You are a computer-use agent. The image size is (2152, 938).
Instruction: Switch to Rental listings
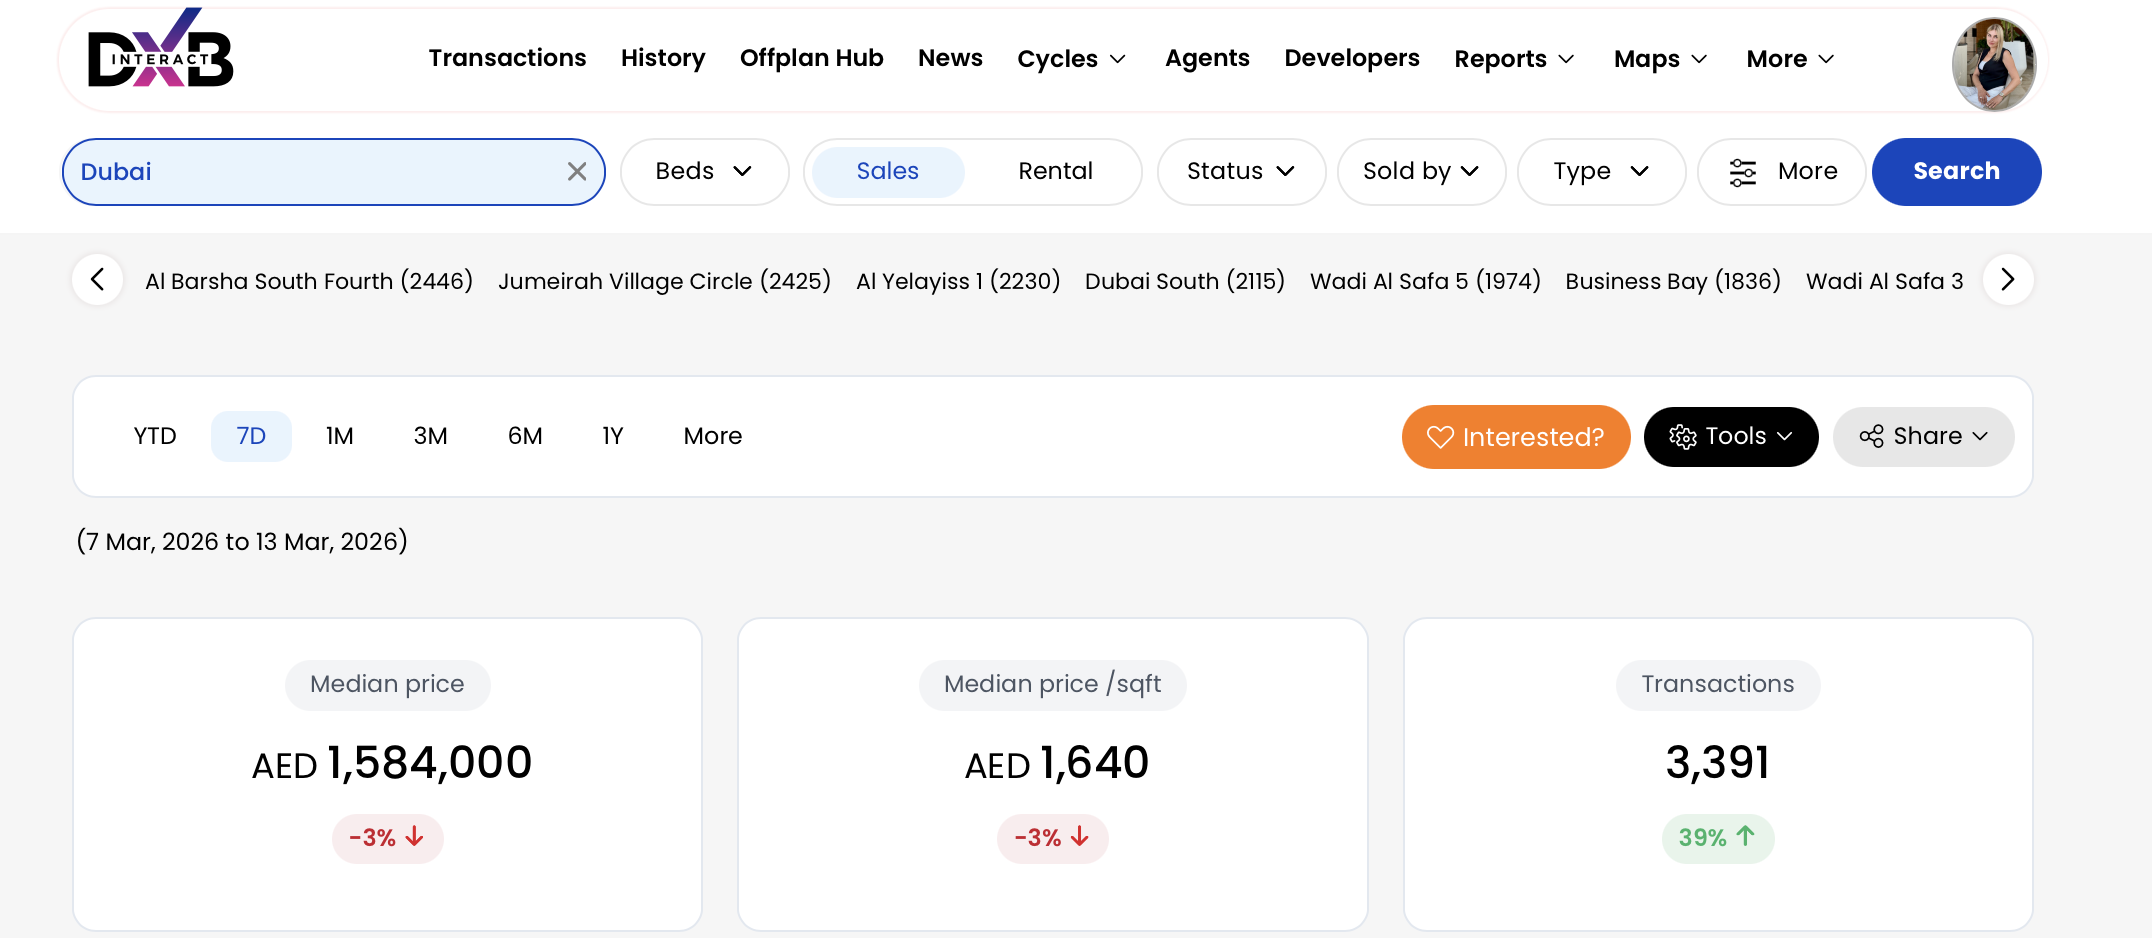click(1055, 172)
